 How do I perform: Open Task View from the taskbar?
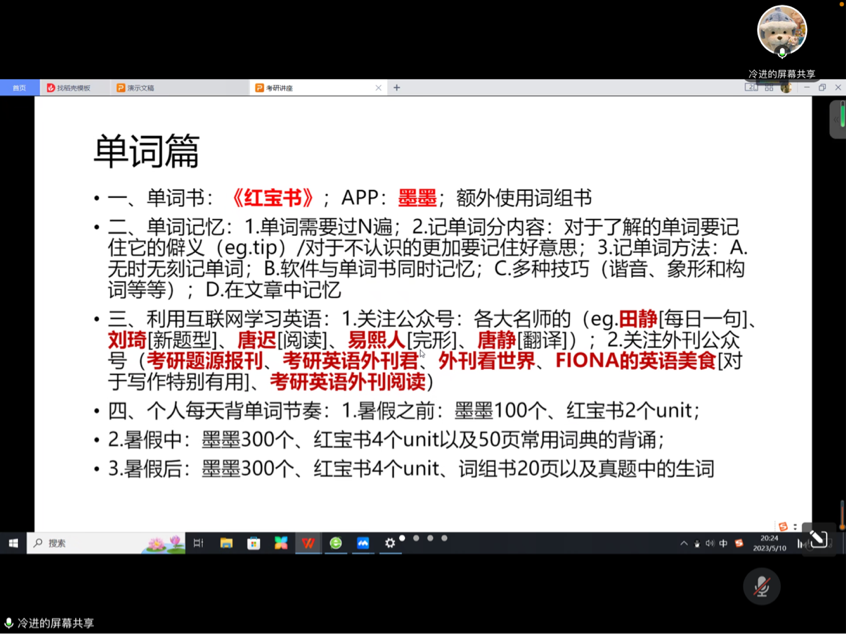click(198, 543)
